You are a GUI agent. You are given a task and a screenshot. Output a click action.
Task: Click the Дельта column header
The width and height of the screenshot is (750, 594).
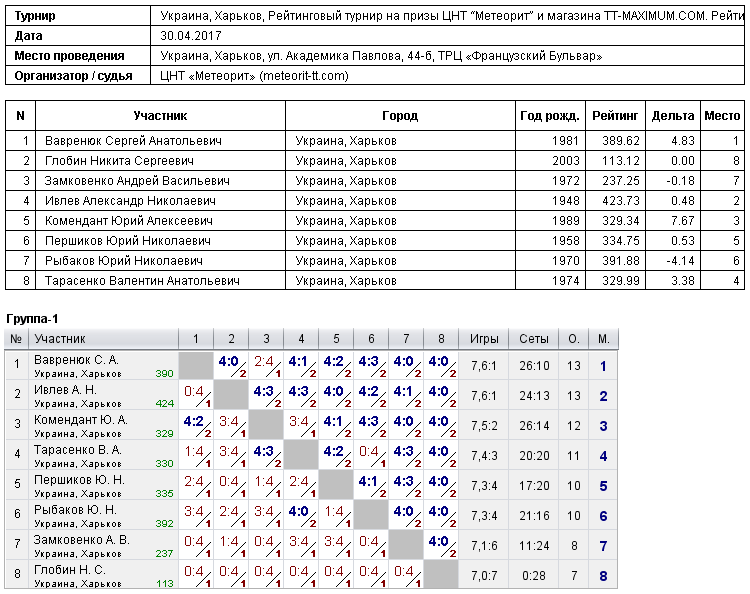(673, 116)
